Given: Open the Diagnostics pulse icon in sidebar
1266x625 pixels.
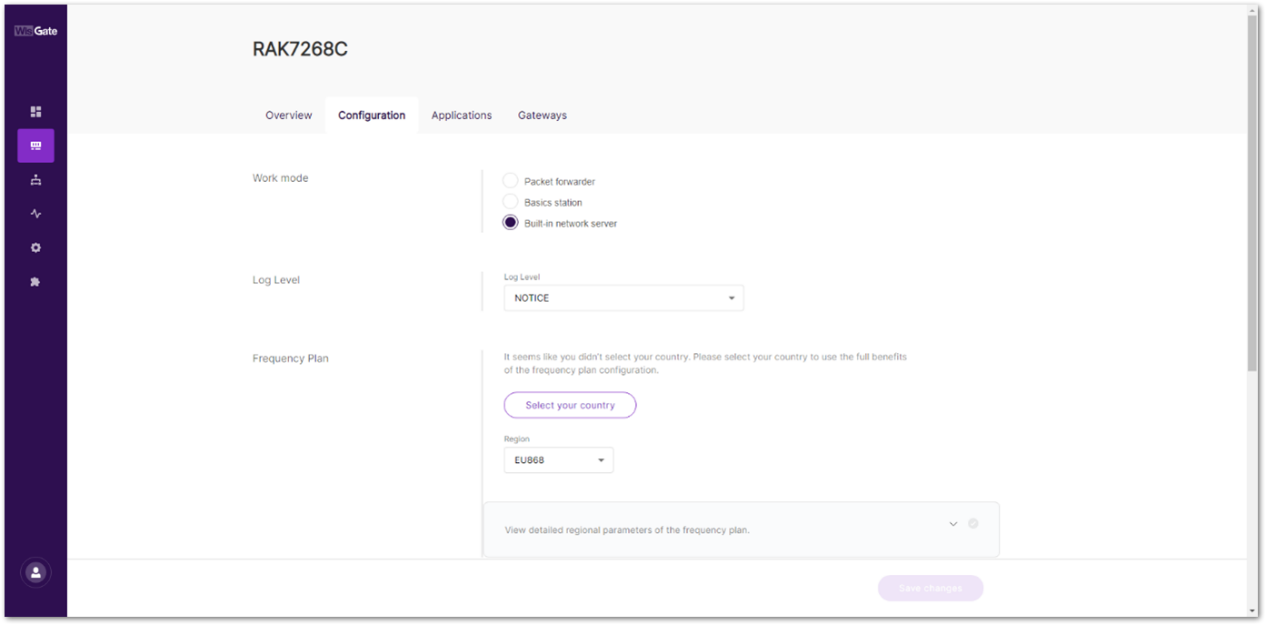Looking at the screenshot, I should (x=36, y=214).
